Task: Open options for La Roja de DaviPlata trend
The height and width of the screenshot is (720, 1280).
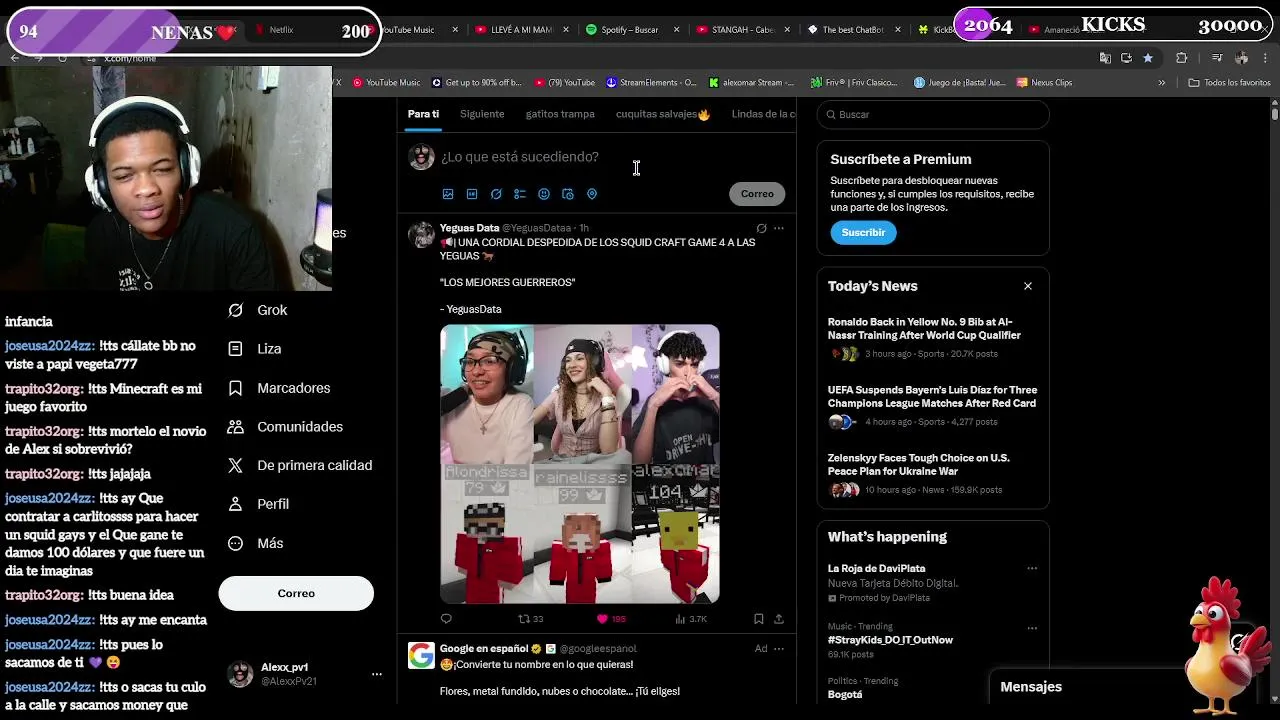Action: 1032,568
